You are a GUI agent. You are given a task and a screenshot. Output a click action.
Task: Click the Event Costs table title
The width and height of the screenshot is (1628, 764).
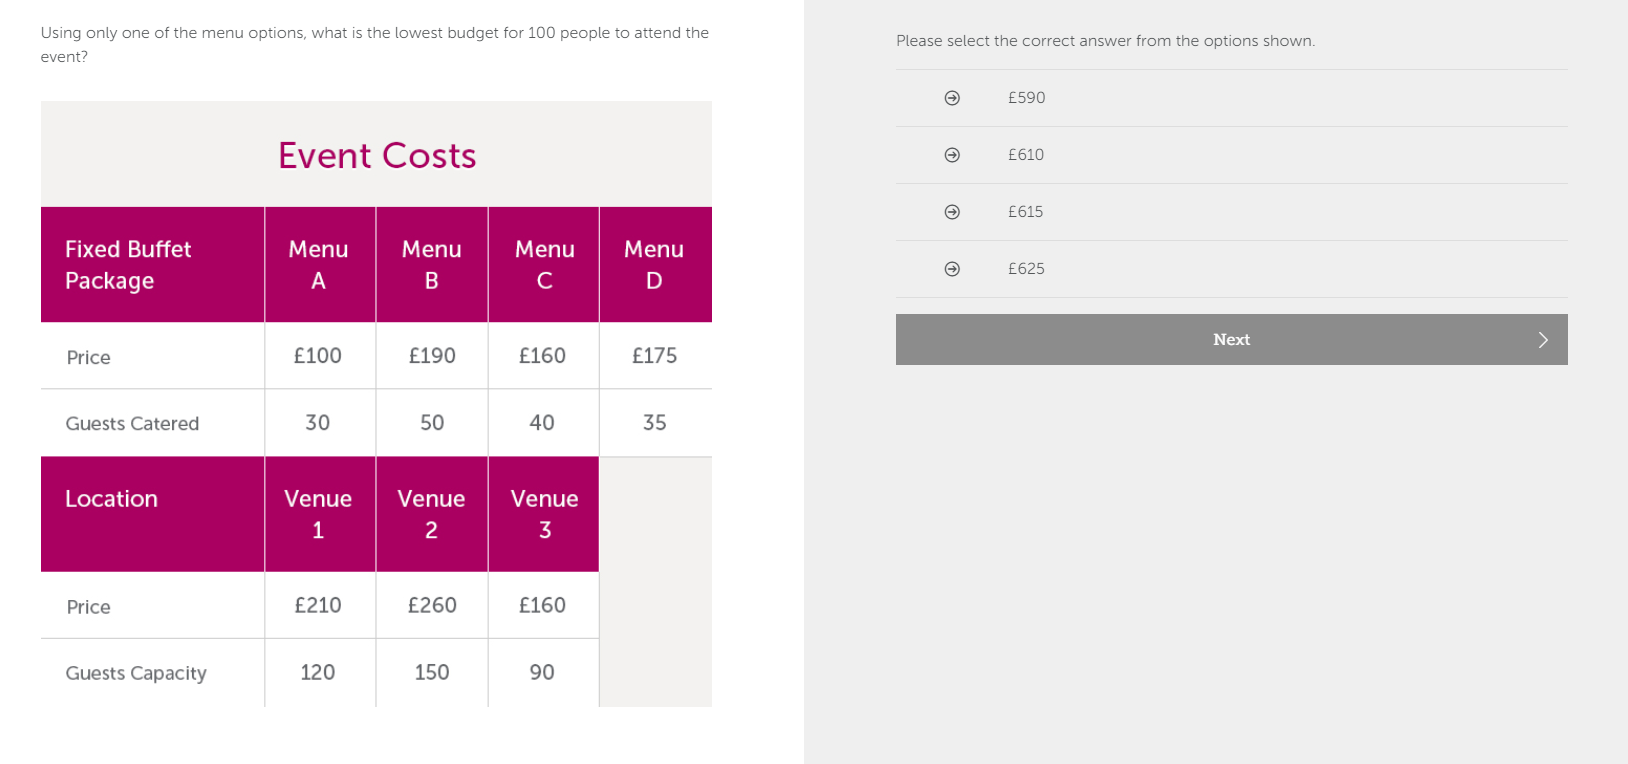pyautogui.click(x=377, y=156)
